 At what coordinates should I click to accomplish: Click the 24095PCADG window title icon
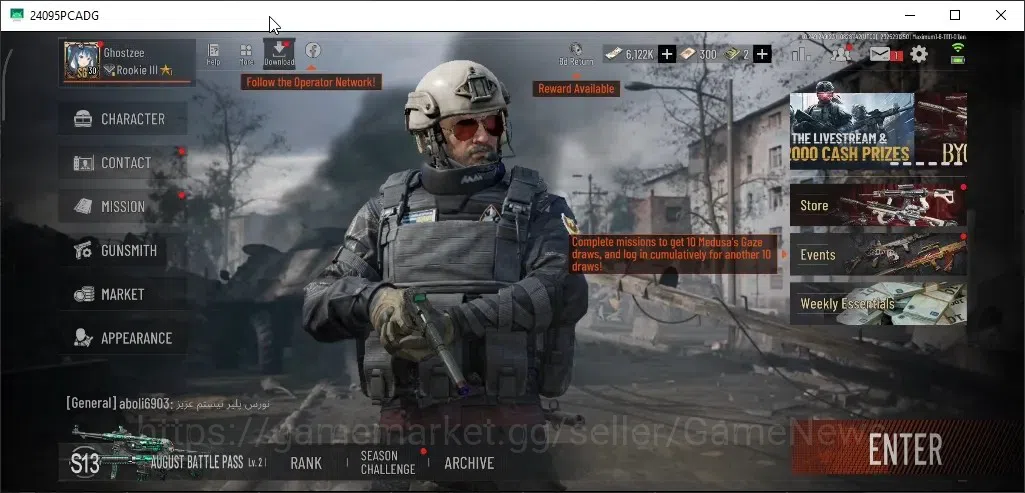coord(17,15)
